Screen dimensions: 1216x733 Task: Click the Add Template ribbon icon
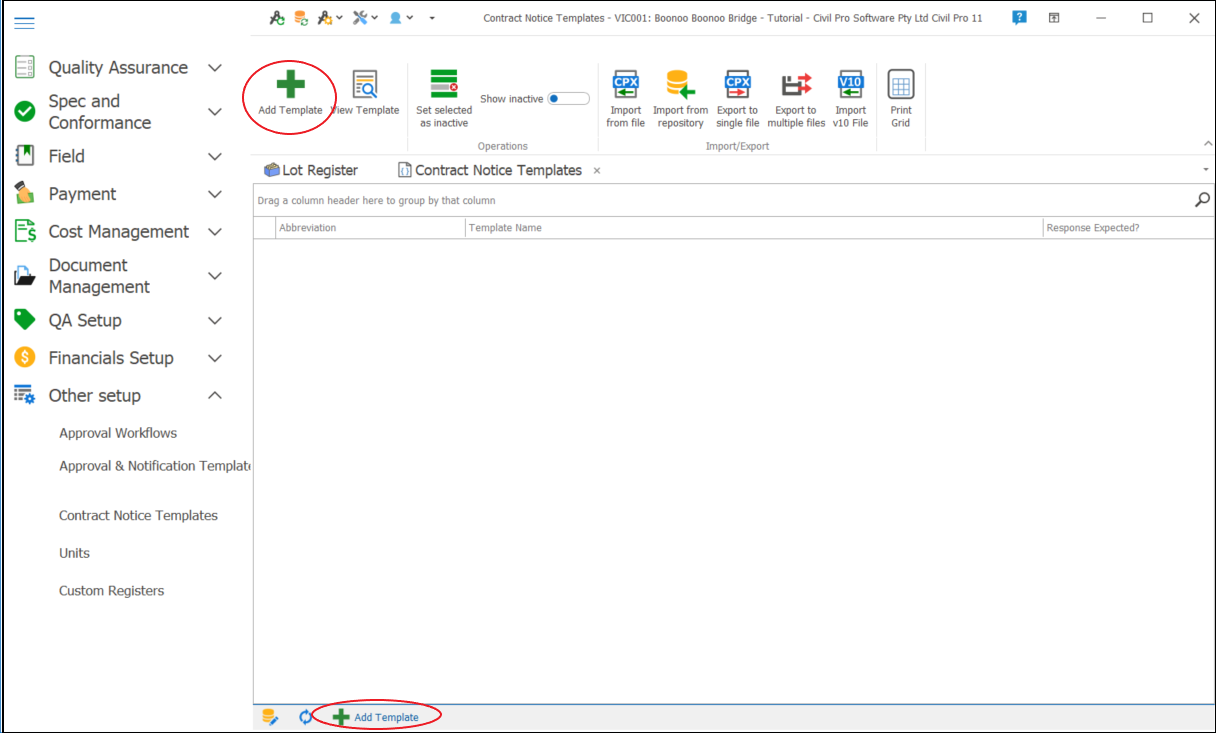[x=290, y=86]
